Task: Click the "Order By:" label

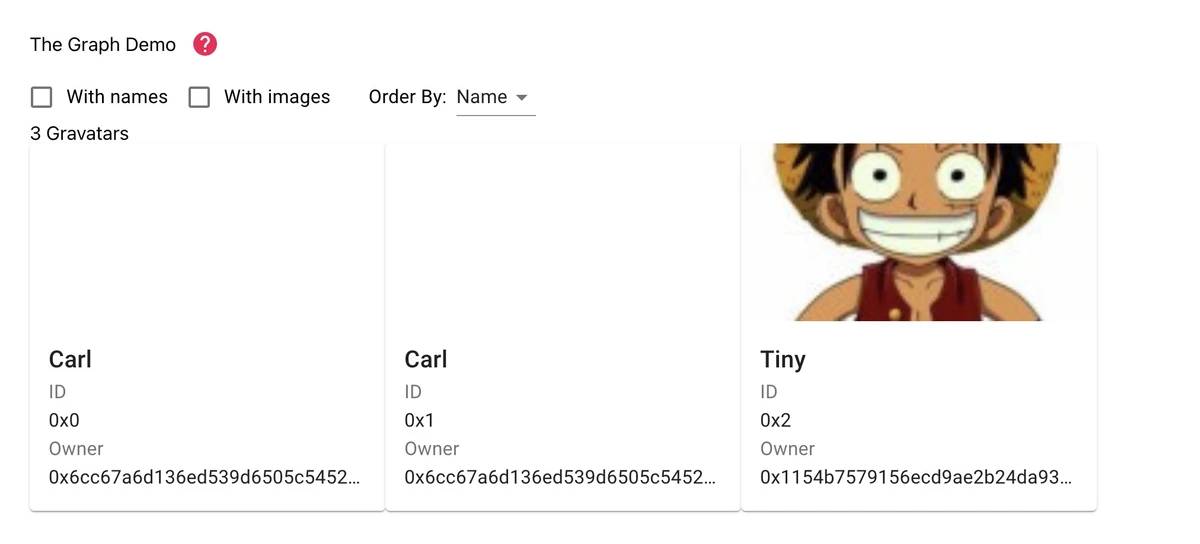Action: click(x=407, y=97)
